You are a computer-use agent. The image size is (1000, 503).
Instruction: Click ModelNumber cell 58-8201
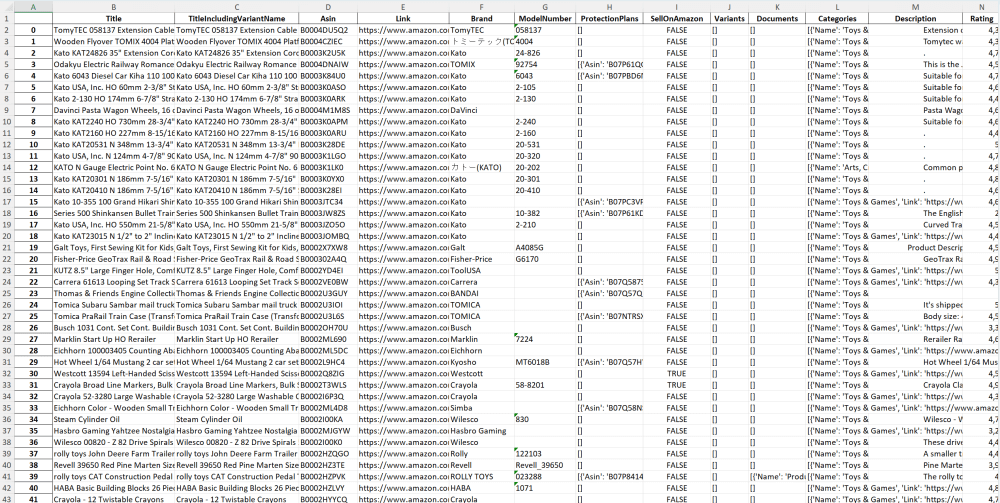click(x=545, y=385)
